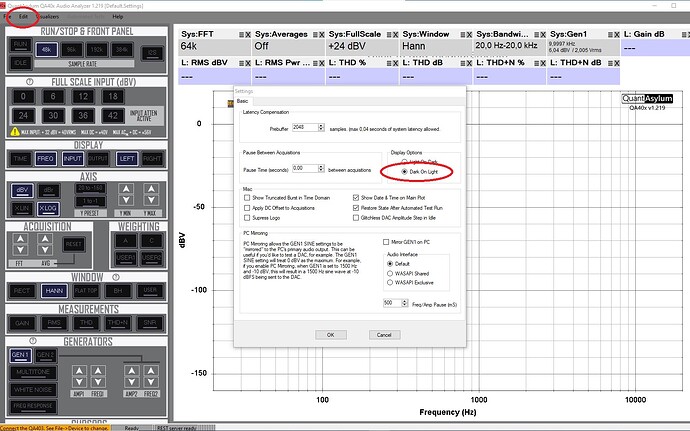This screenshot has height=431, width=690.
Task: Select the dBV axis unit
Action: [x=22, y=191]
